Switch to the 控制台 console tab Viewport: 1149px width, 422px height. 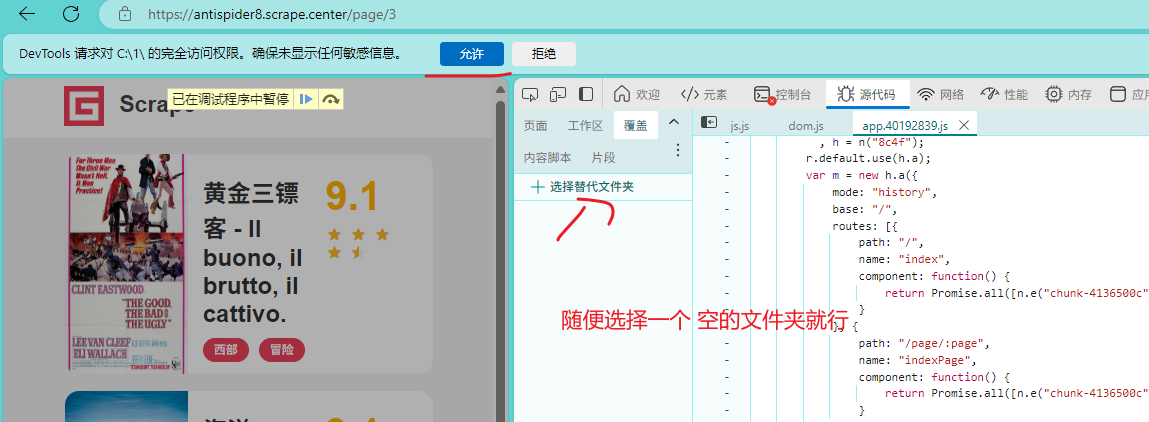click(783, 95)
